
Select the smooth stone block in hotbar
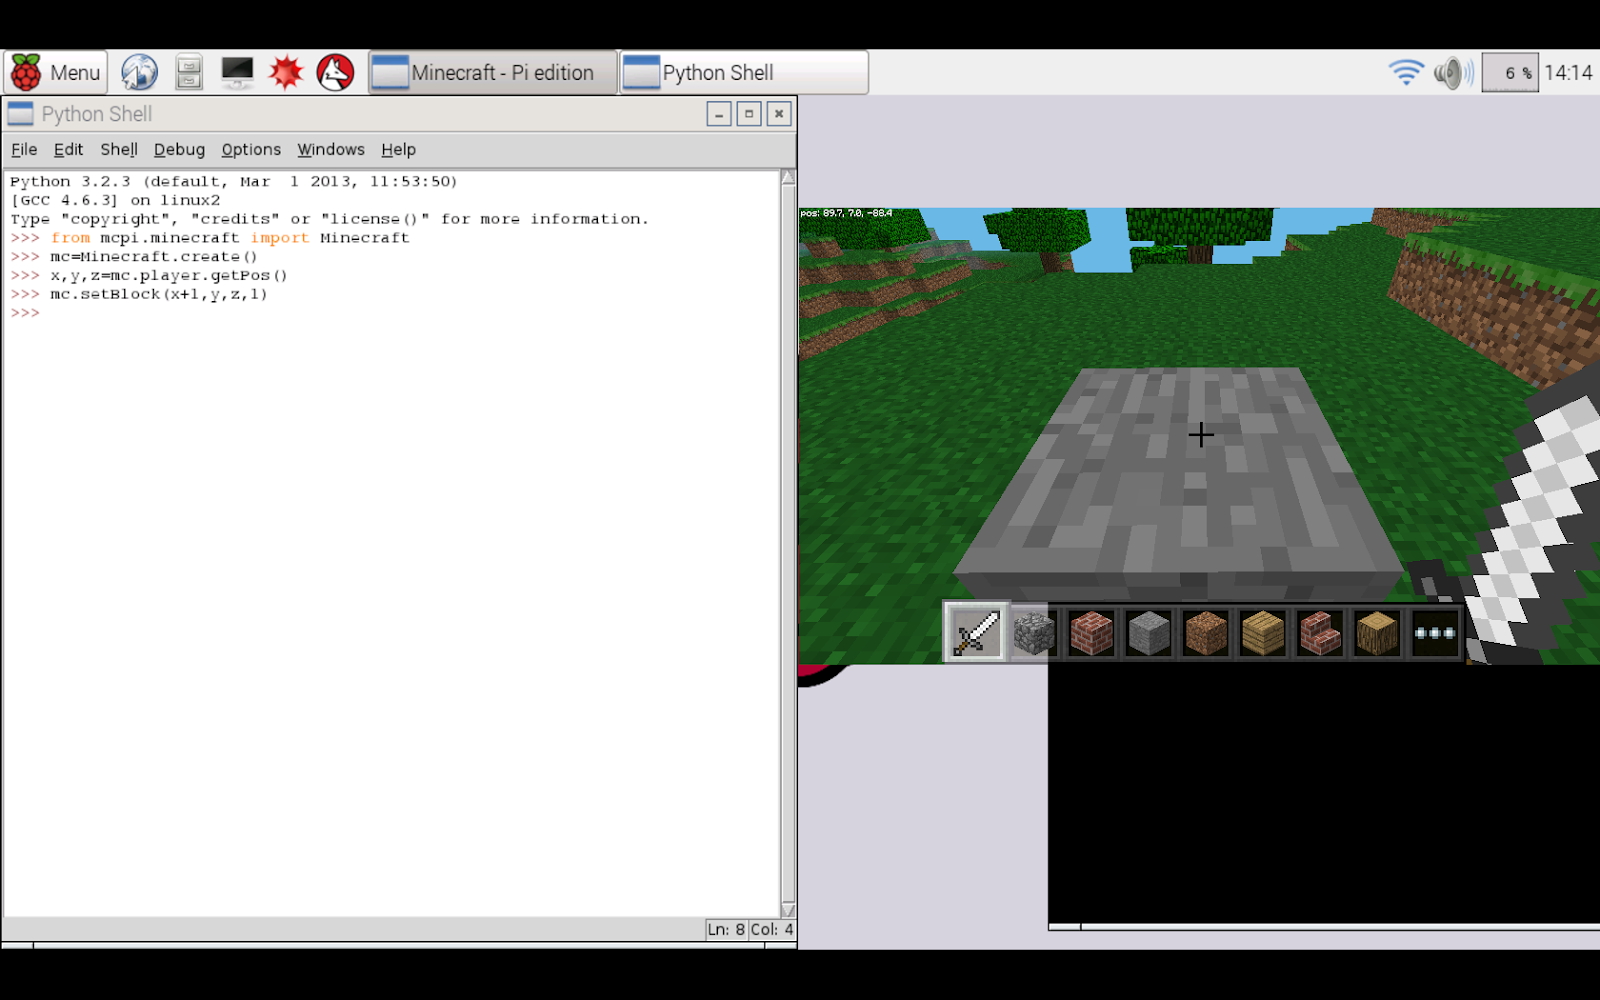(1148, 634)
